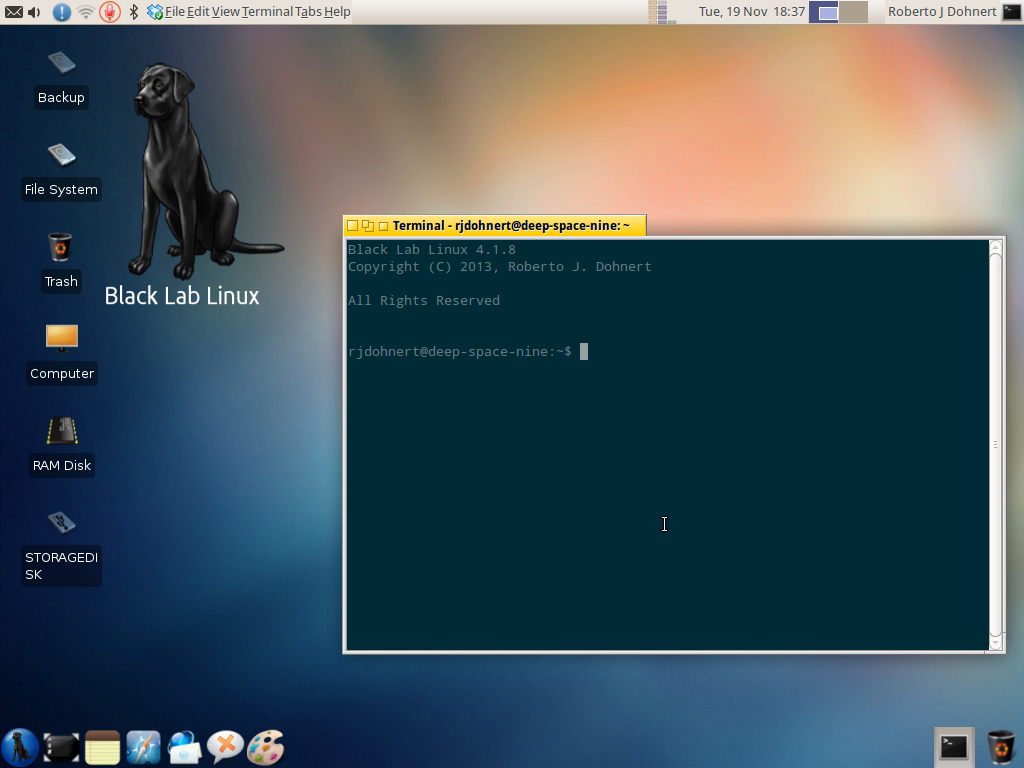Click the terminal window vertical scrollbar
Viewport: 1024px width, 768px height.
point(995,444)
